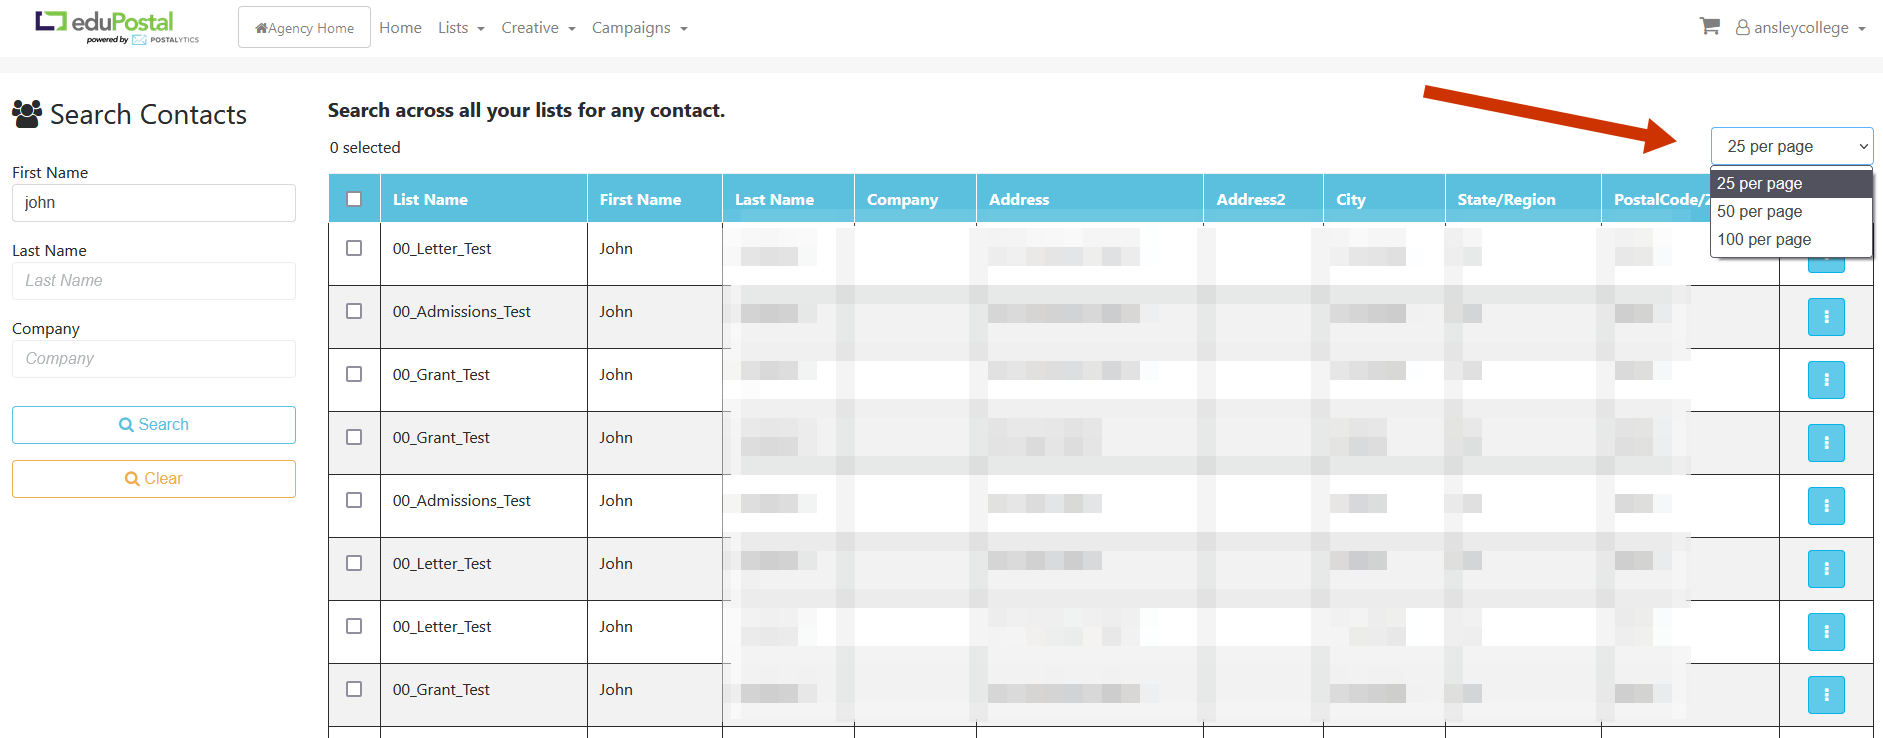Open row actions menu for second row 00_Admissions_Test
This screenshot has height=738, width=1883.
point(1826,317)
